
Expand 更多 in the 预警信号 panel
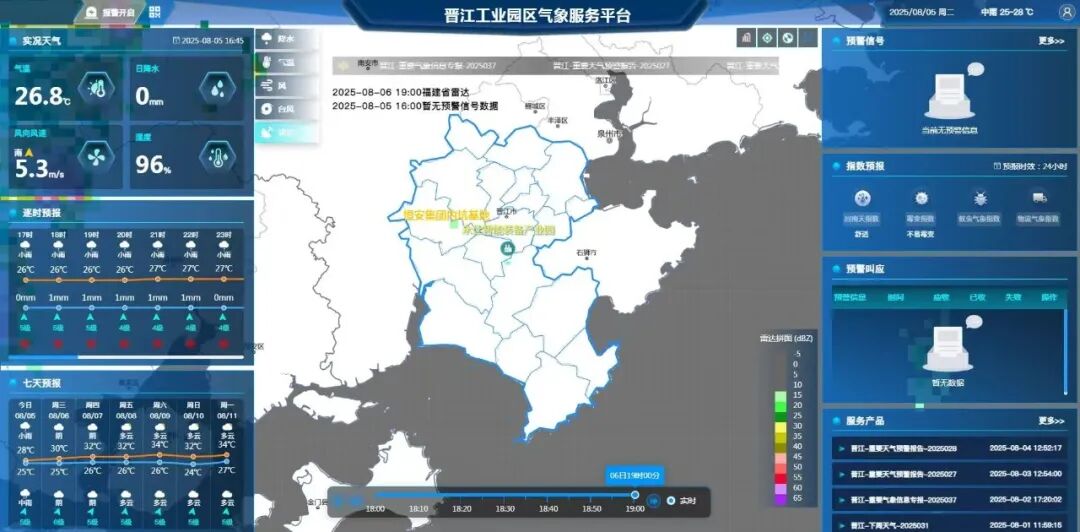coord(1051,41)
